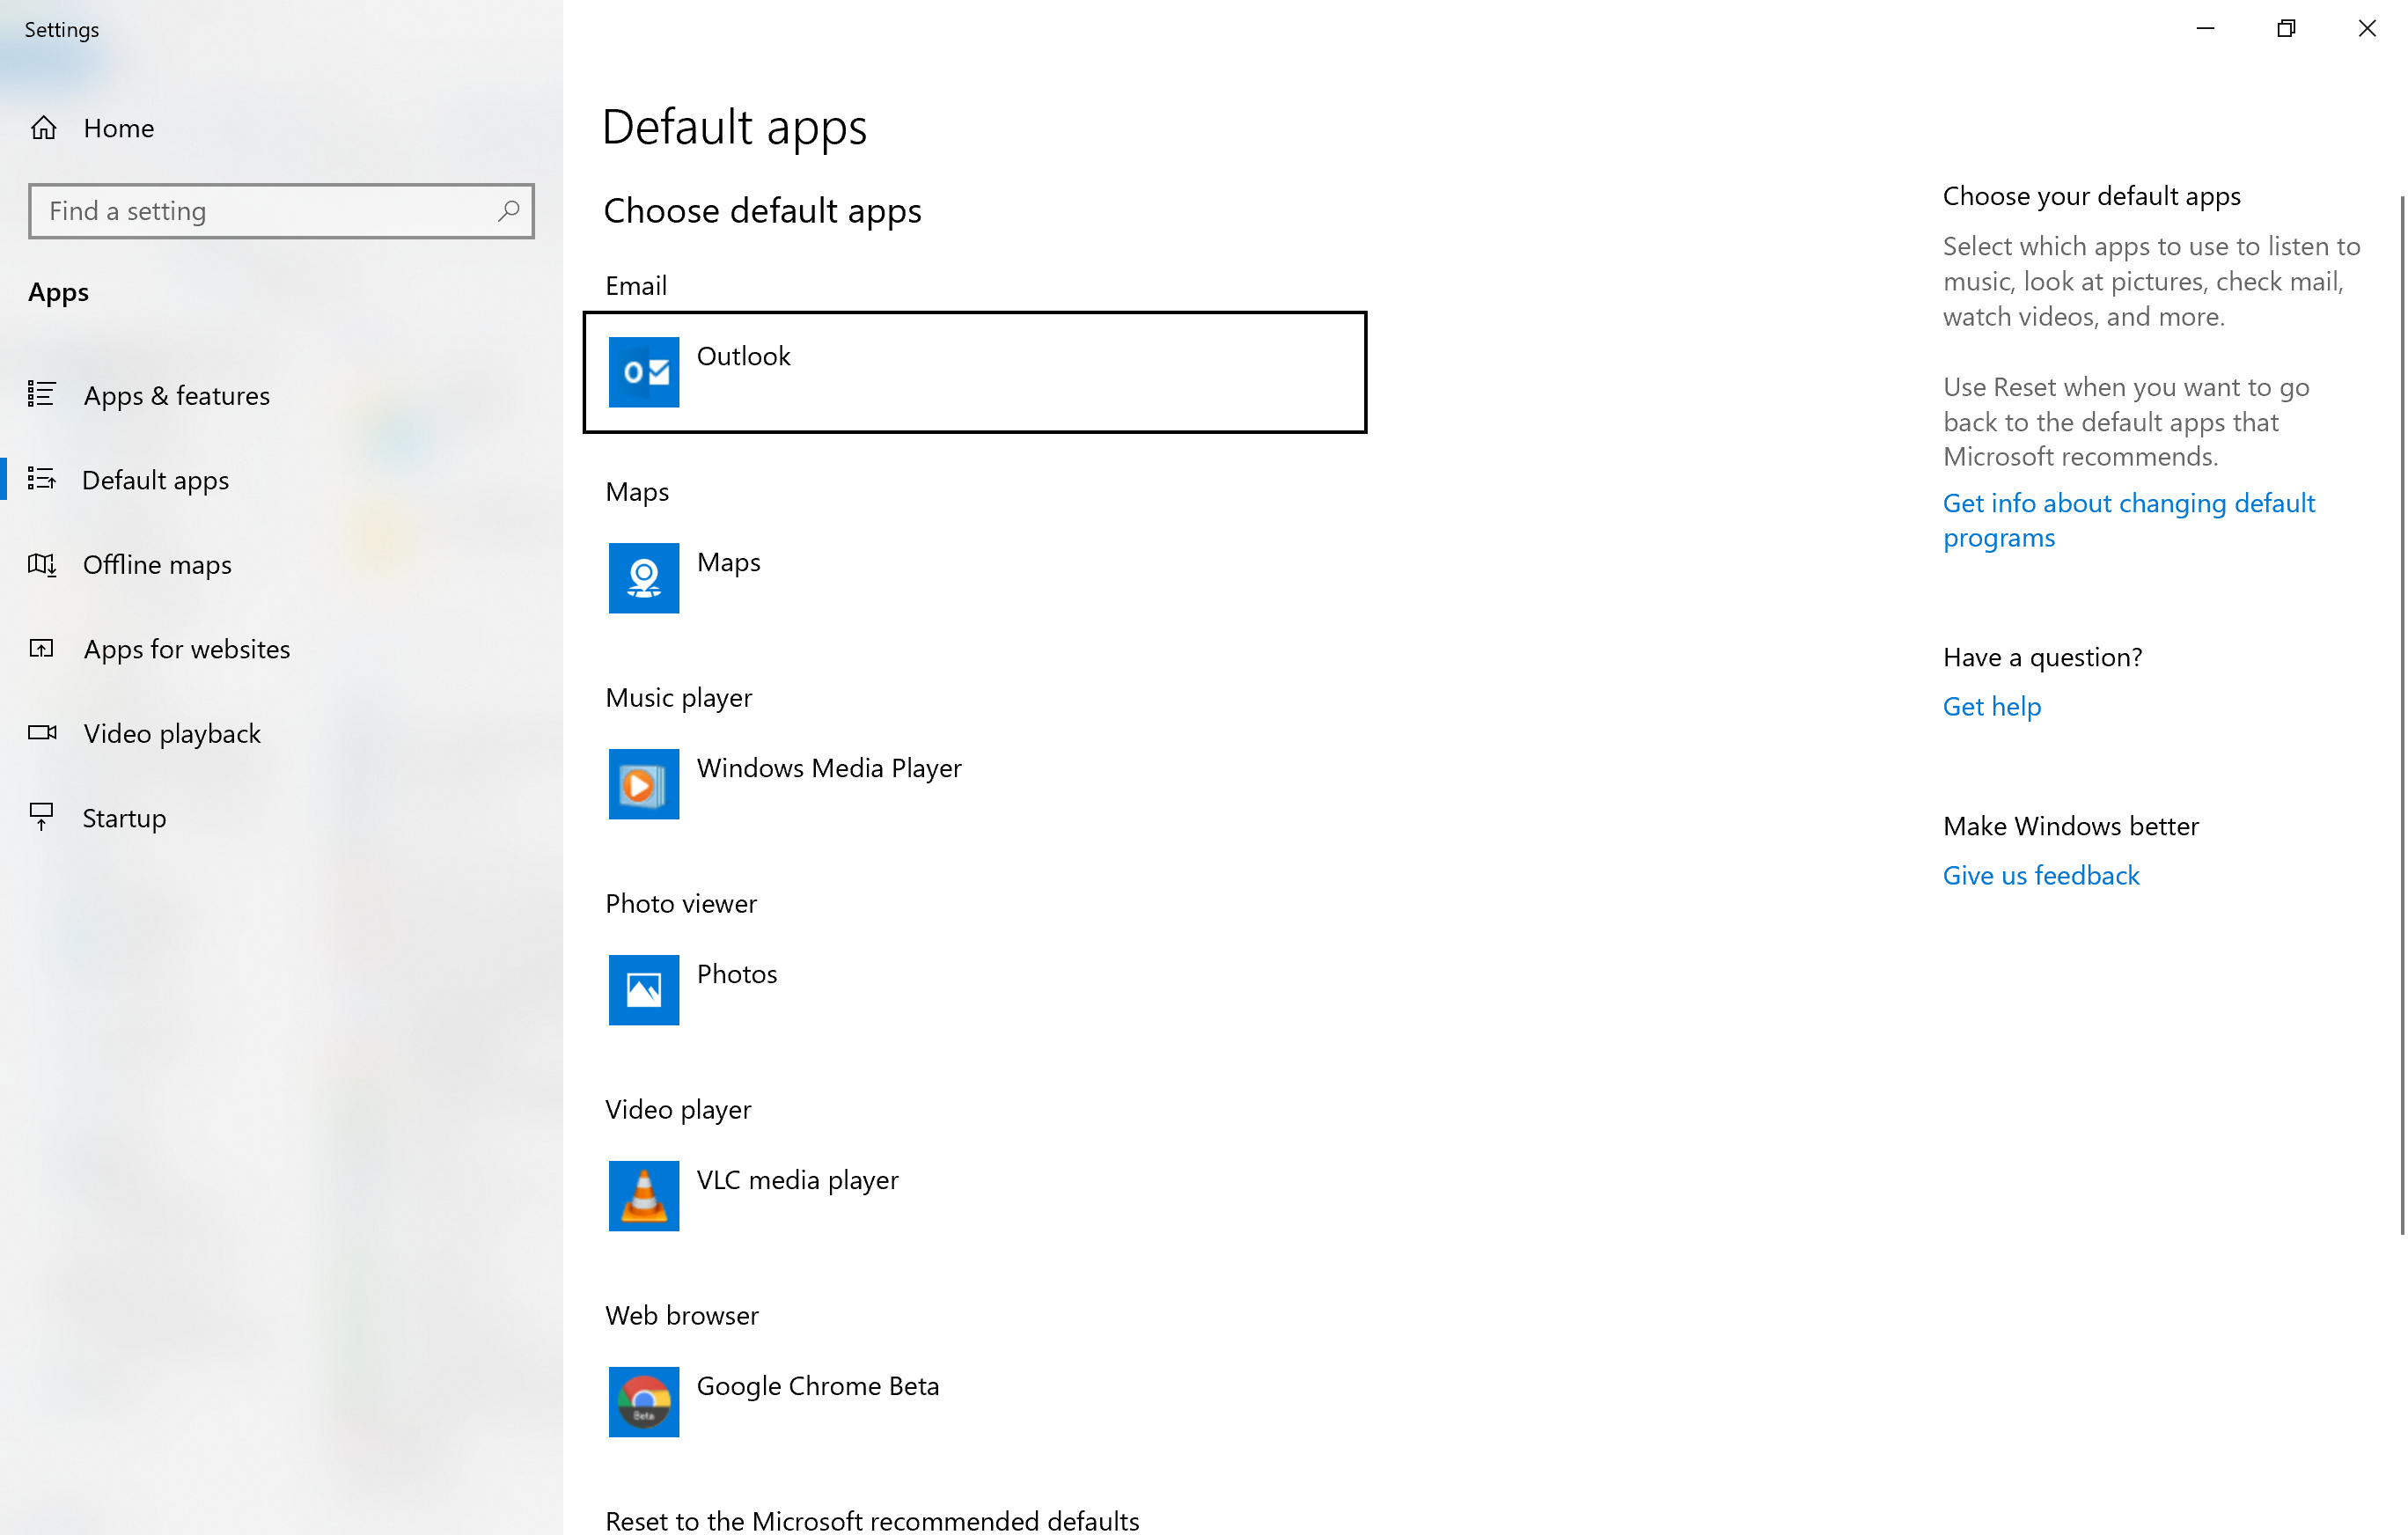
Task: Click the 'Make Windows better' heading
Action: (x=2070, y=826)
